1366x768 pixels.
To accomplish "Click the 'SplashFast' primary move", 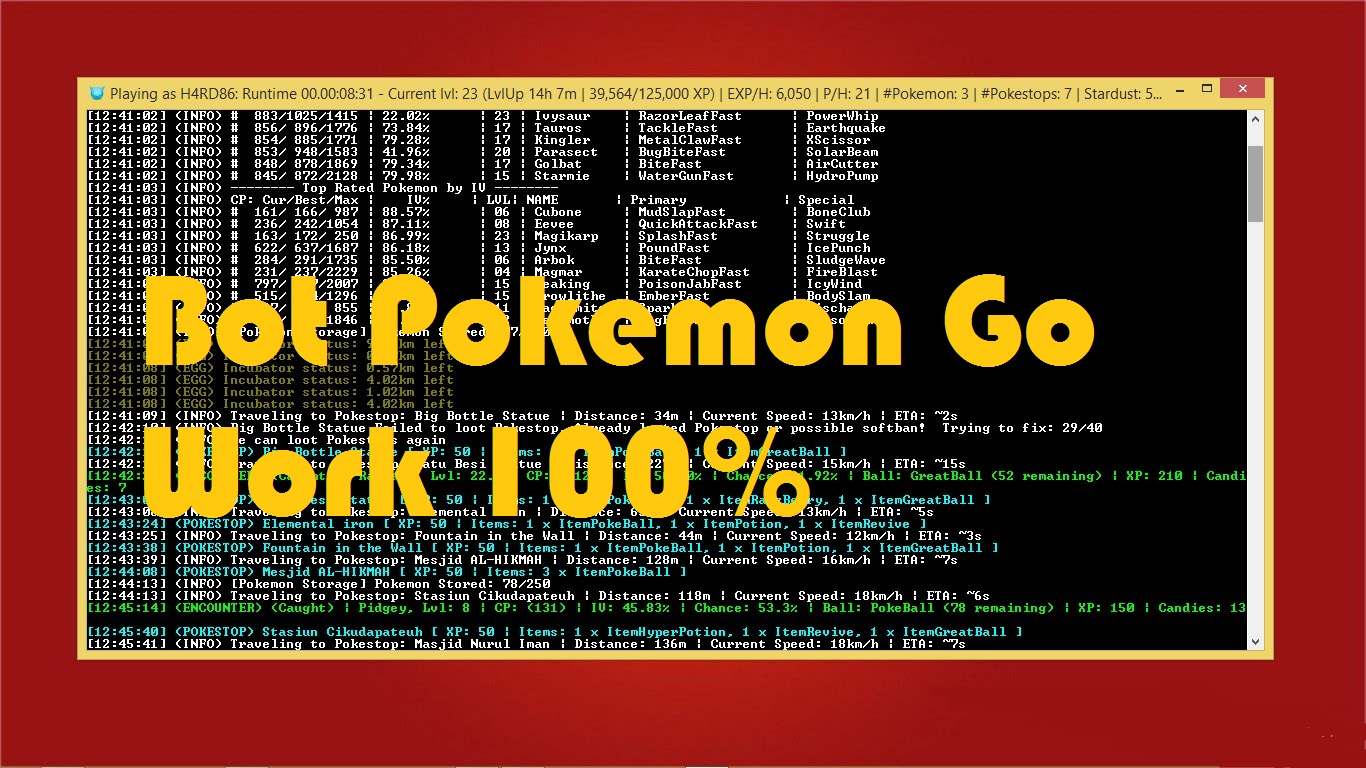I will coord(678,236).
